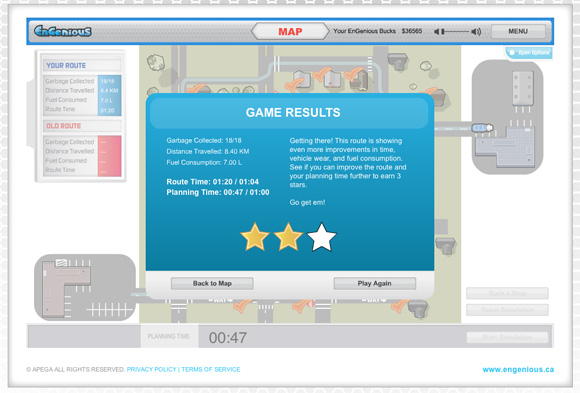The image size is (580, 393).
Task: Expand the OLD ROUTE panel header
Action: pos(82,126)
